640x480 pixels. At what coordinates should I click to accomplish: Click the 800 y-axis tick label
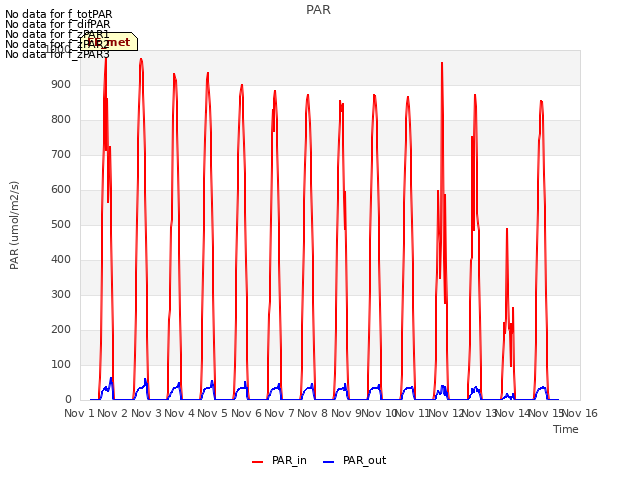tap(61, 120)
